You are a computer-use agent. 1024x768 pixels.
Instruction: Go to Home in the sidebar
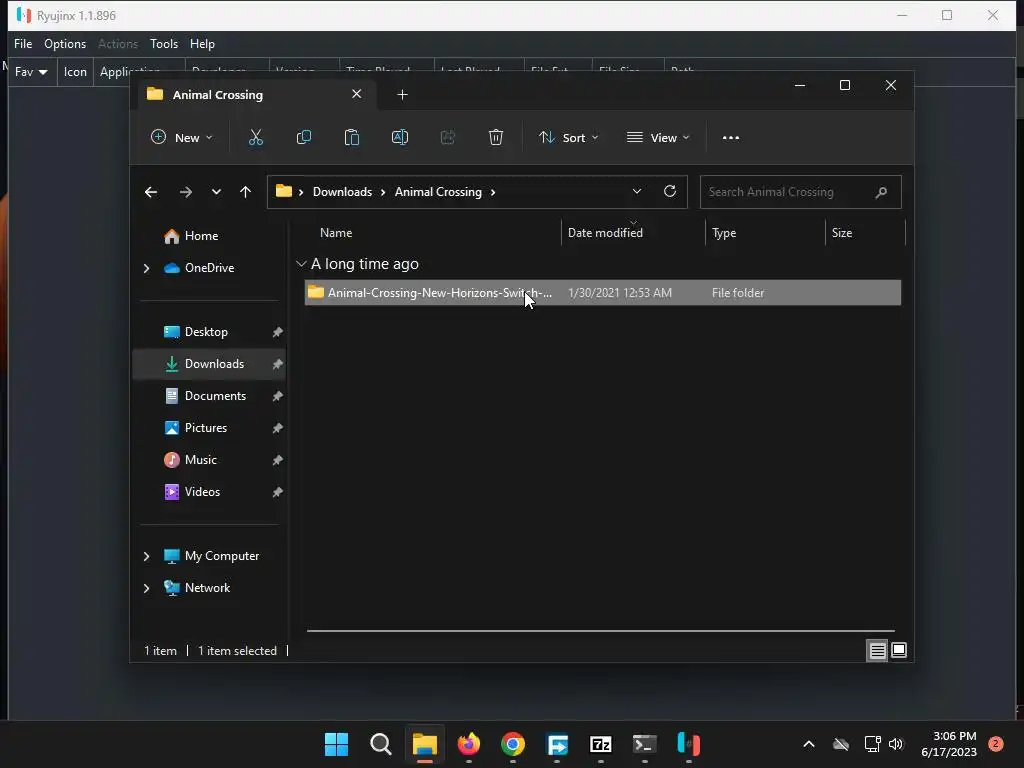(x=201, y=236)
